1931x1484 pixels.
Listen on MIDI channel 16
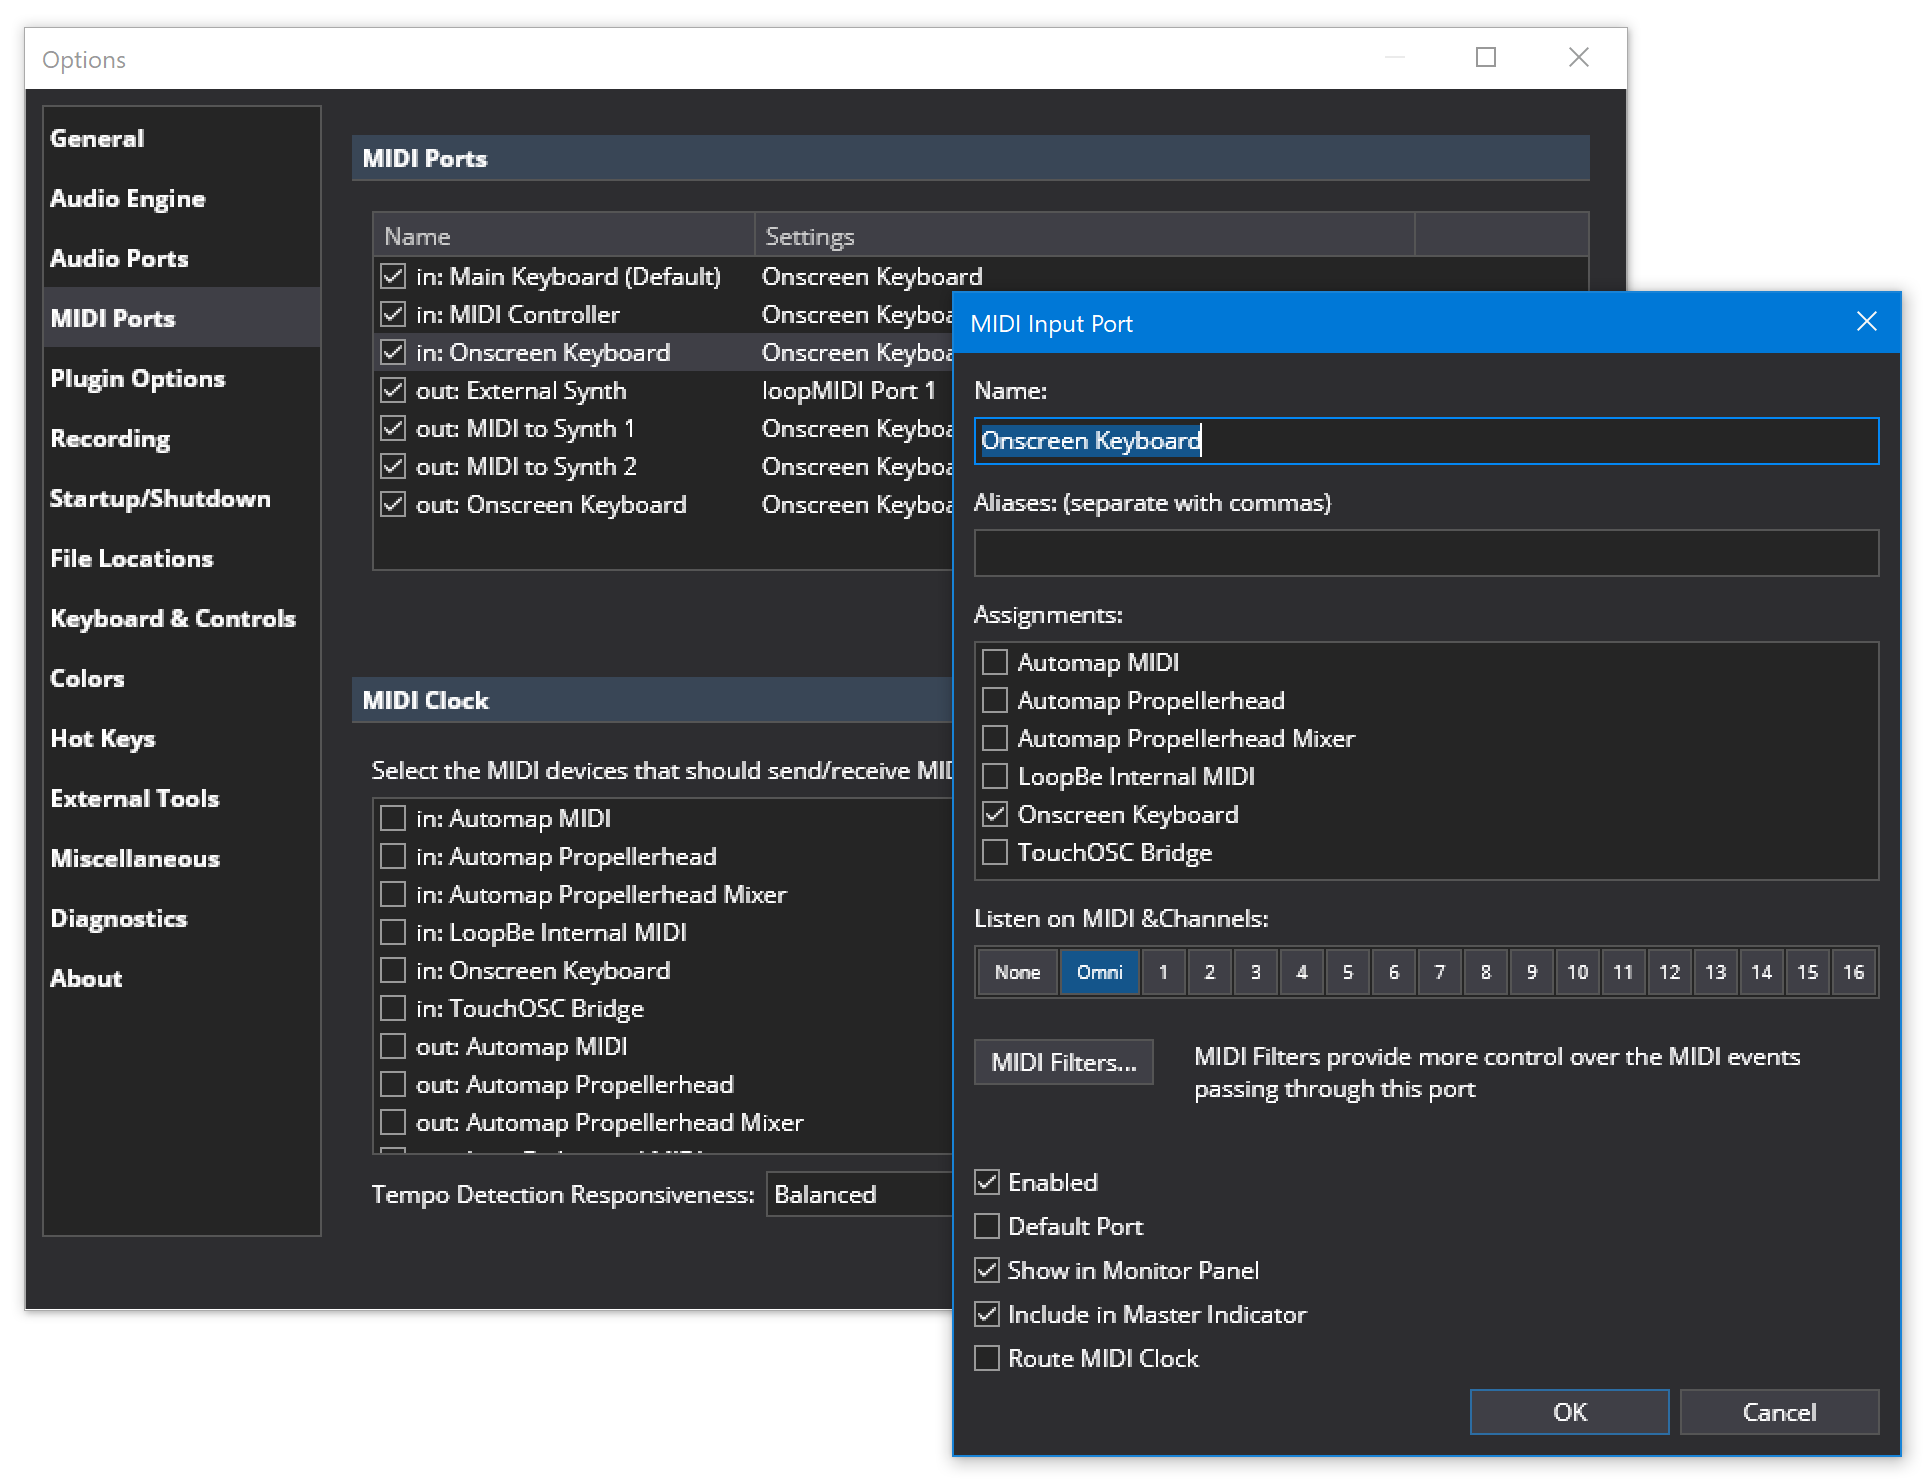click(1853, 972)
